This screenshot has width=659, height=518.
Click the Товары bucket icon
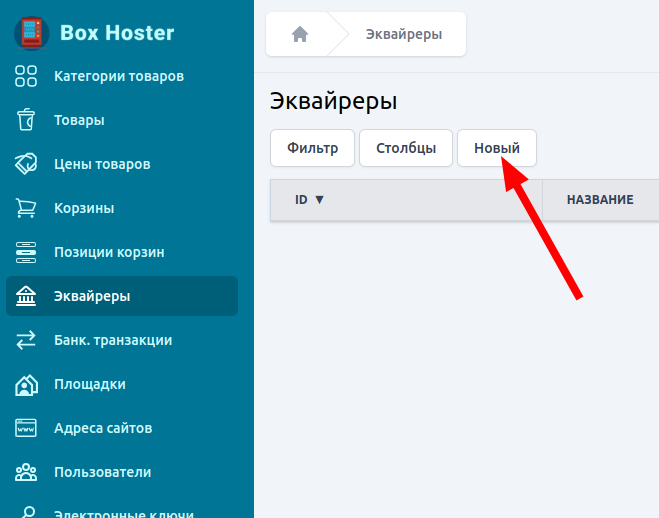26,120
